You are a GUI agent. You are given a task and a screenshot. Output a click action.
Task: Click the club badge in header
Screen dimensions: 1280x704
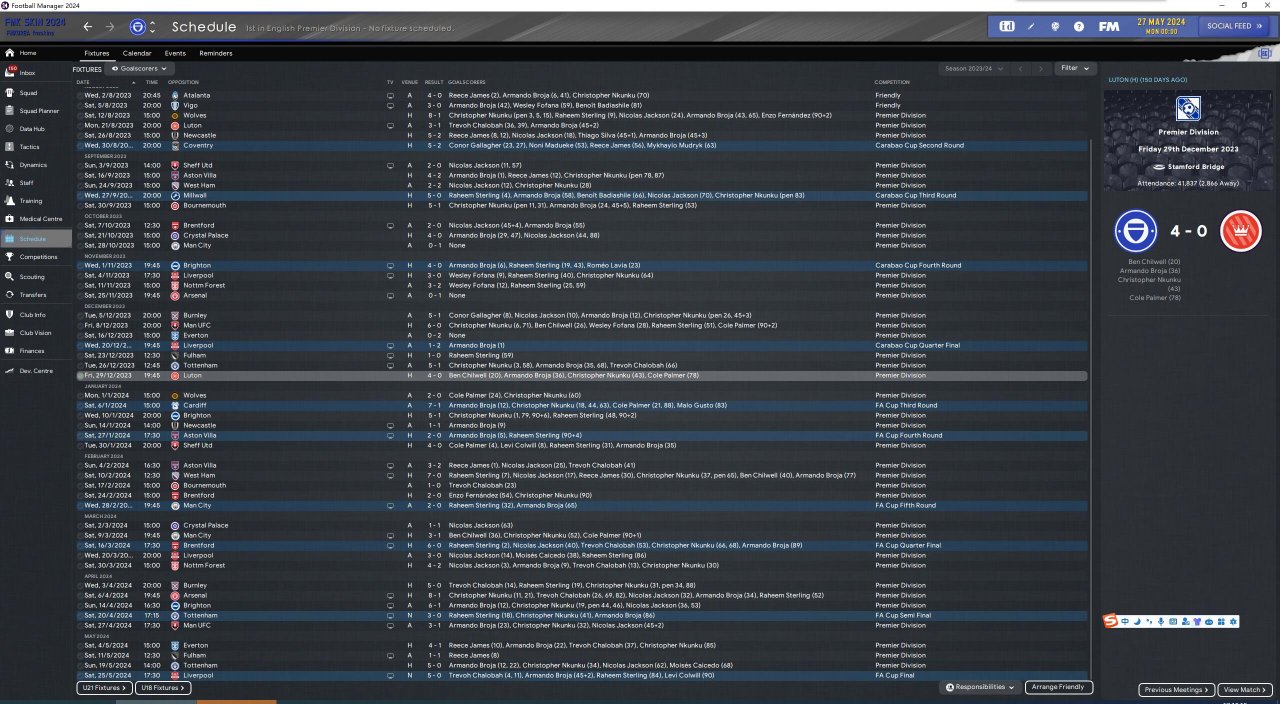137,26
